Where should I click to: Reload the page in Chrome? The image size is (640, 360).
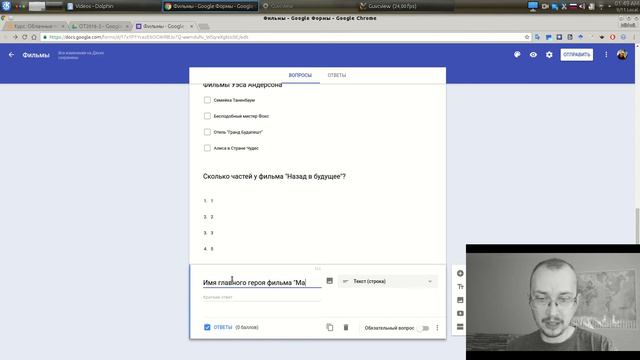pyautogui.click(x=24, y=37)
